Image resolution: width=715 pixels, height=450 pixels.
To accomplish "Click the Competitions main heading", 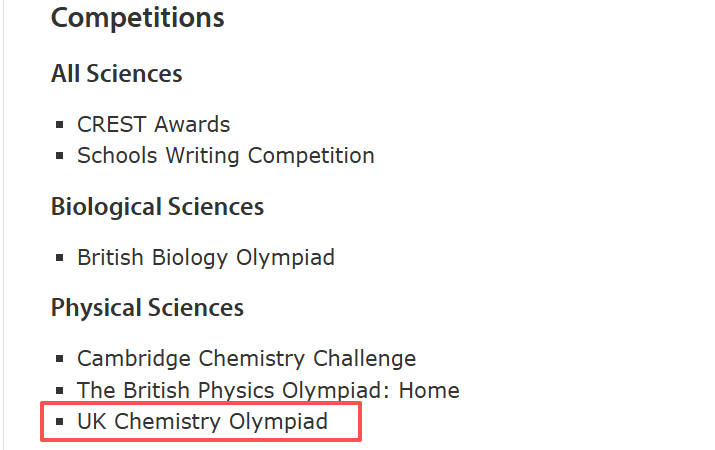I will [x=137, y=18].
